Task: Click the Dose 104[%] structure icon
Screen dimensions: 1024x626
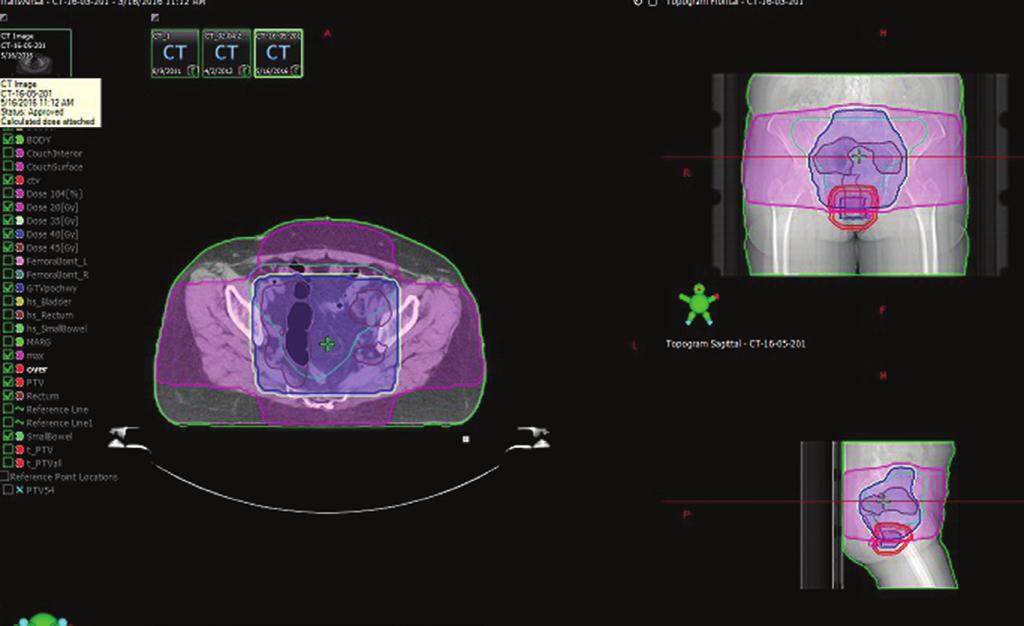Action: [x=20, y=194]
